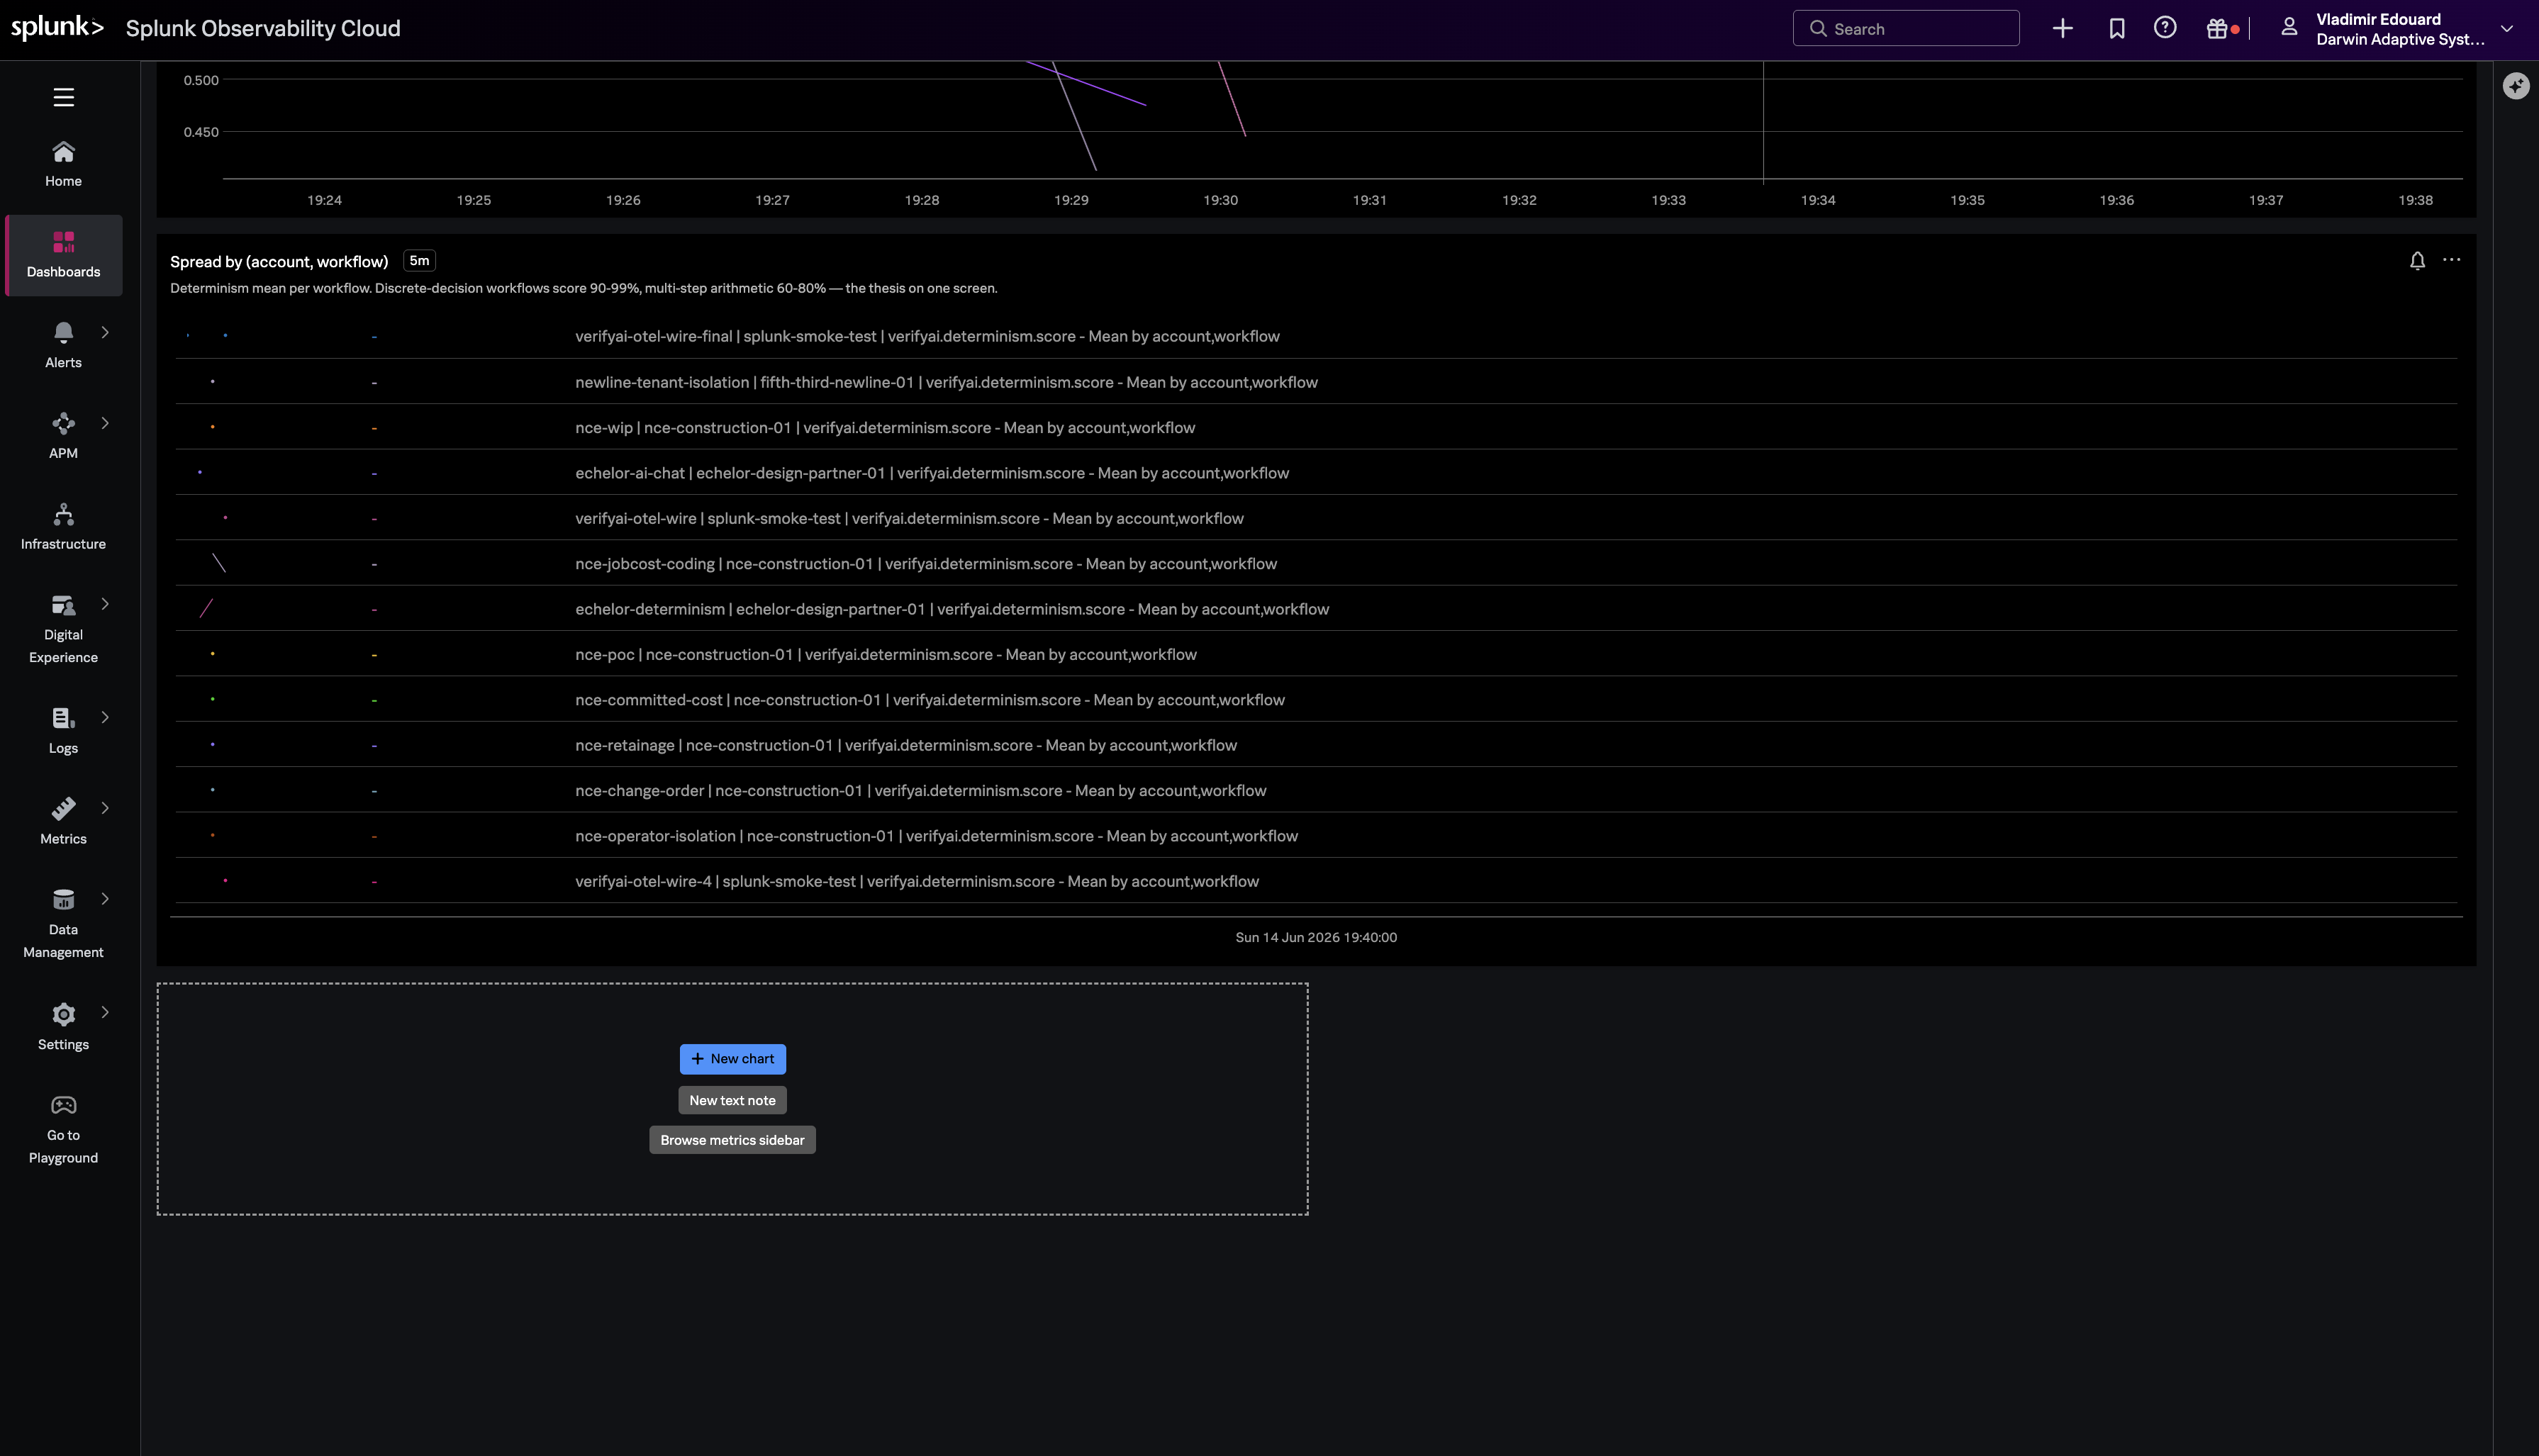Screen dimensions: 2539x1456
Task: Click Browse metrics sidebar button
Action: click(732, 1140)
